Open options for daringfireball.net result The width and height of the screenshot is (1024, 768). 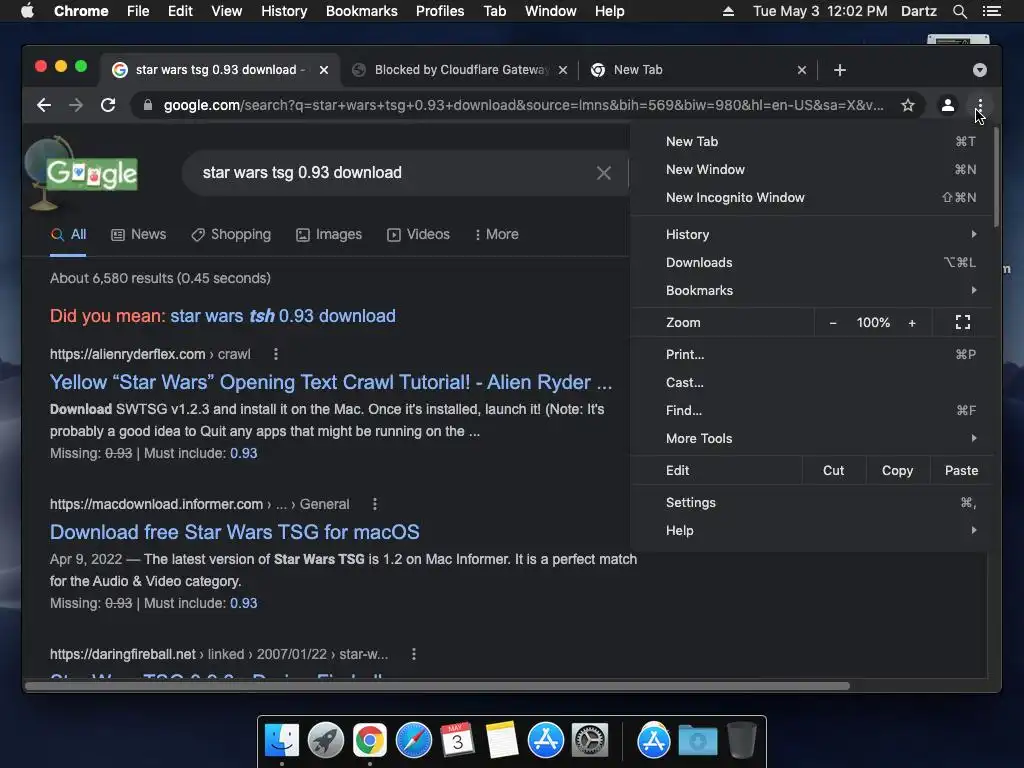[414, 654]
